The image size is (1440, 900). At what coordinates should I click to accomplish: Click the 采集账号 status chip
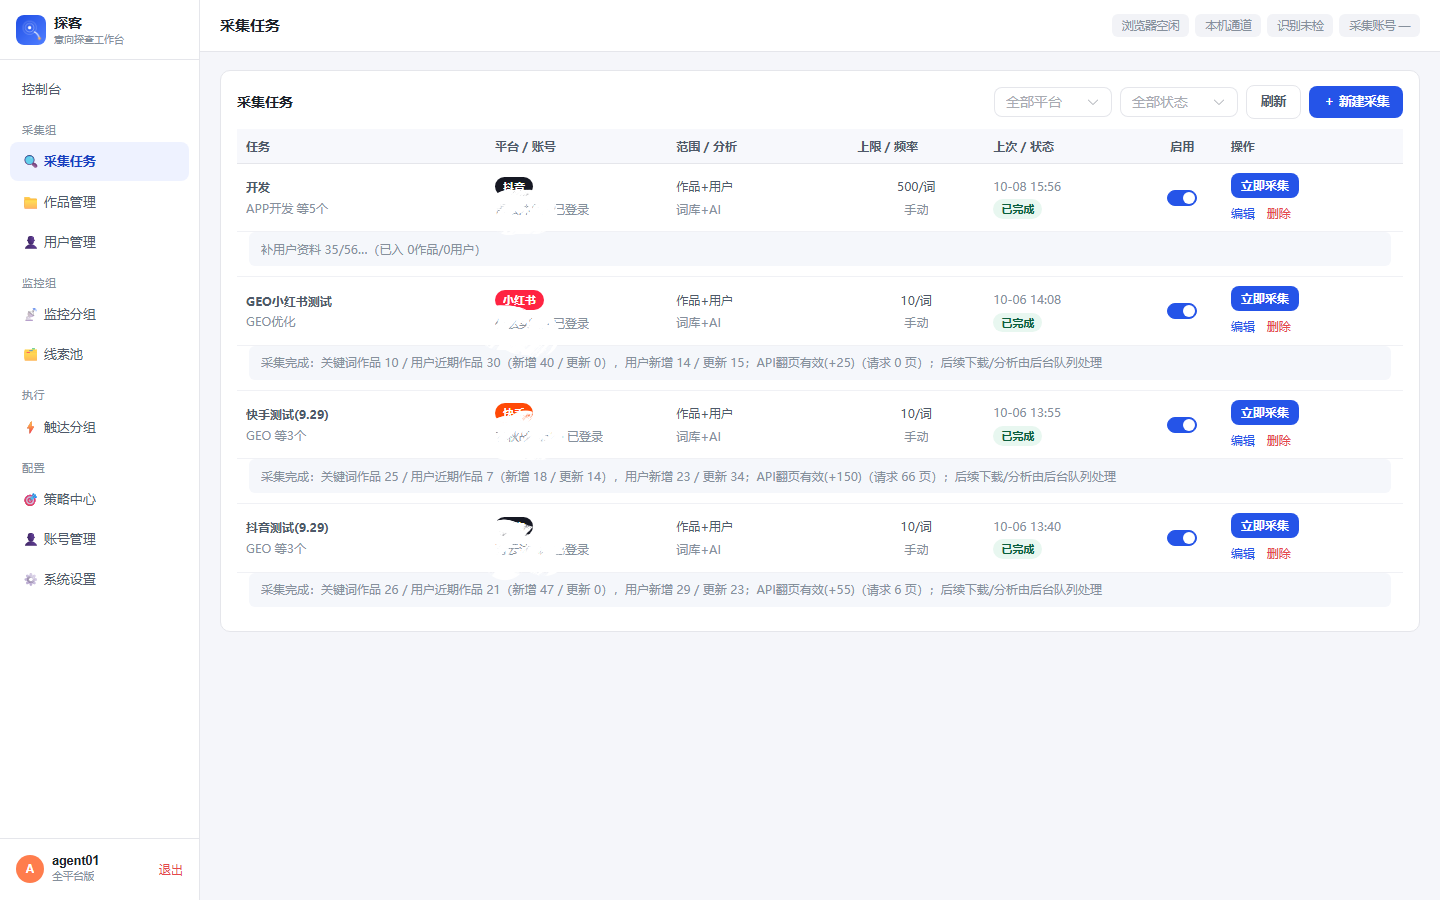tap(1379, 26)
